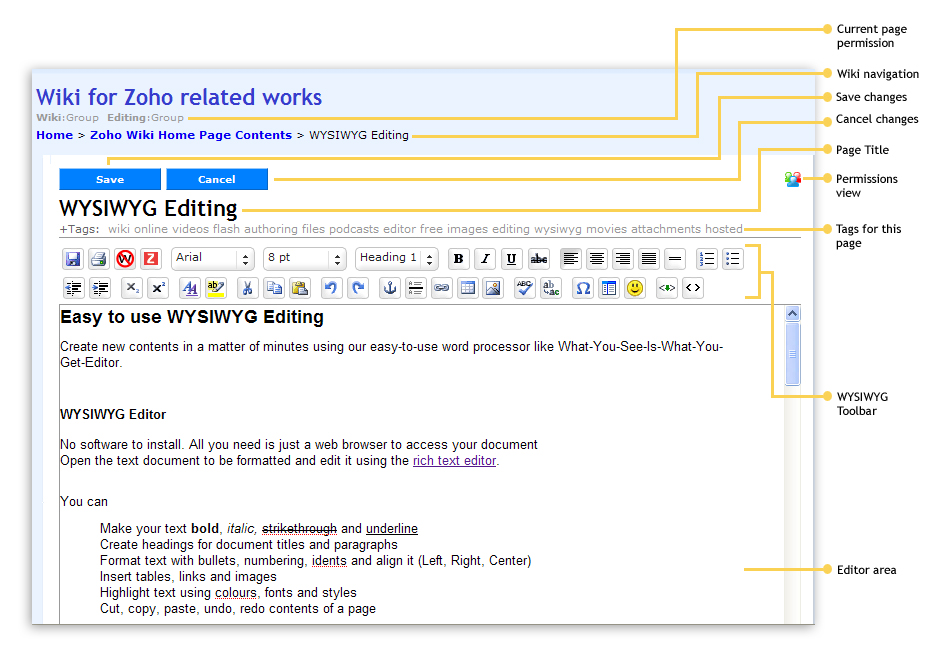Viewport: 950px width, 656px height.
Task: Click the icon right of the anchor
Action: coord(416,288)
